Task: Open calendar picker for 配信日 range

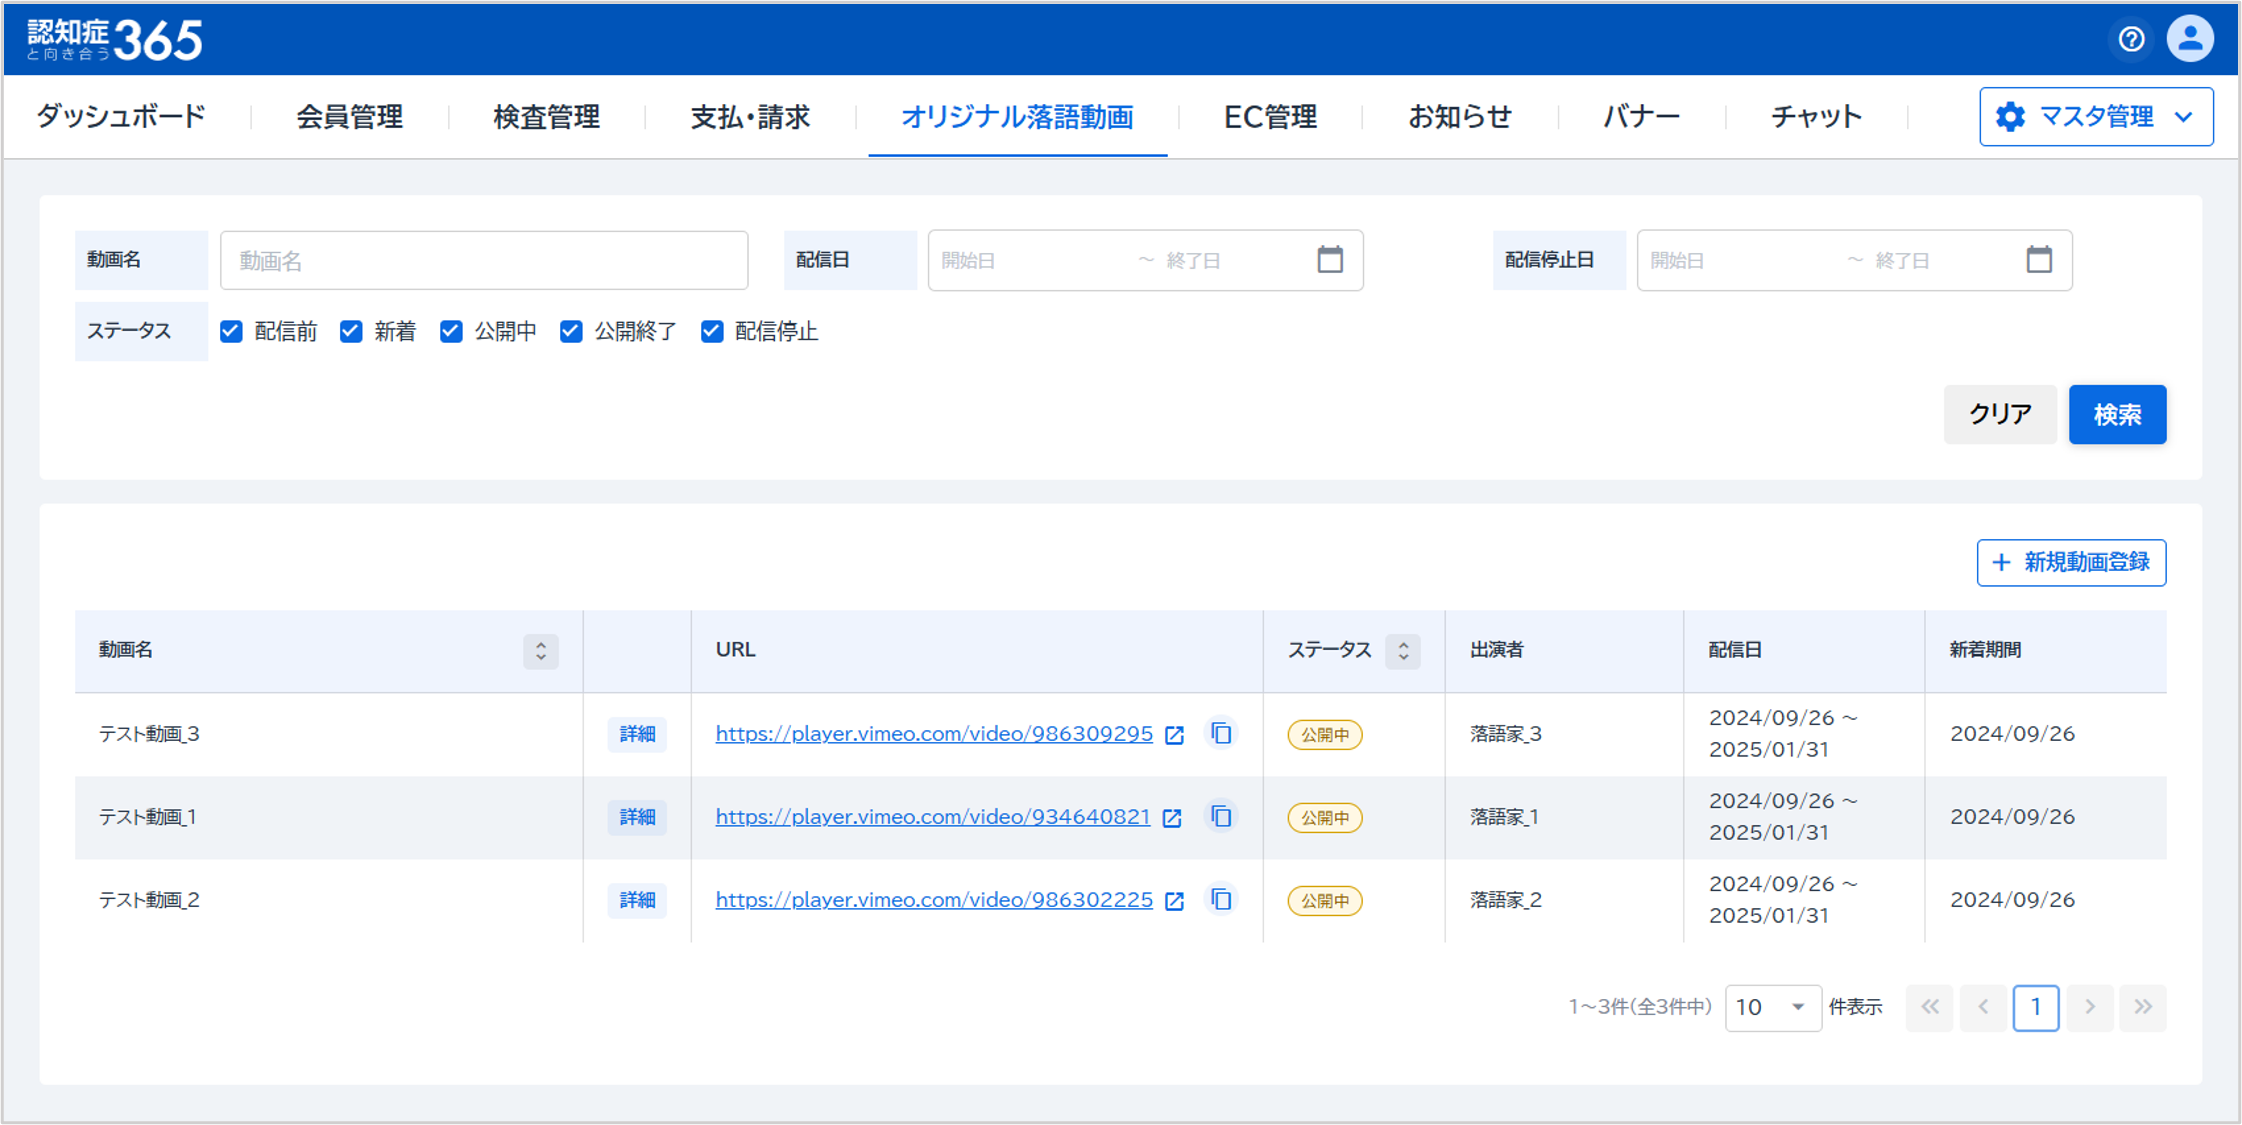Action: (1329, 260)
